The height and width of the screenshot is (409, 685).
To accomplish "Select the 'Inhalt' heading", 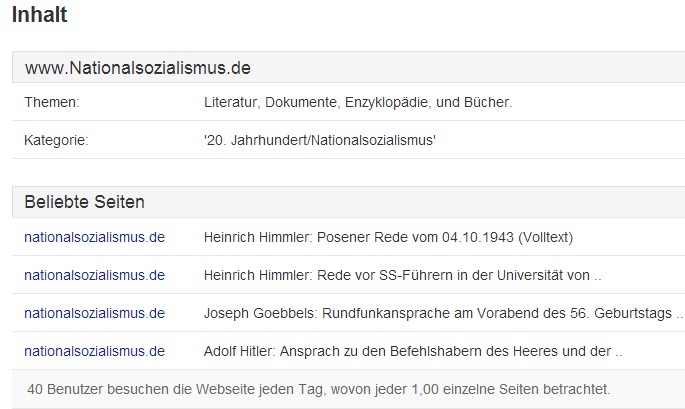I will coord(39,15).
